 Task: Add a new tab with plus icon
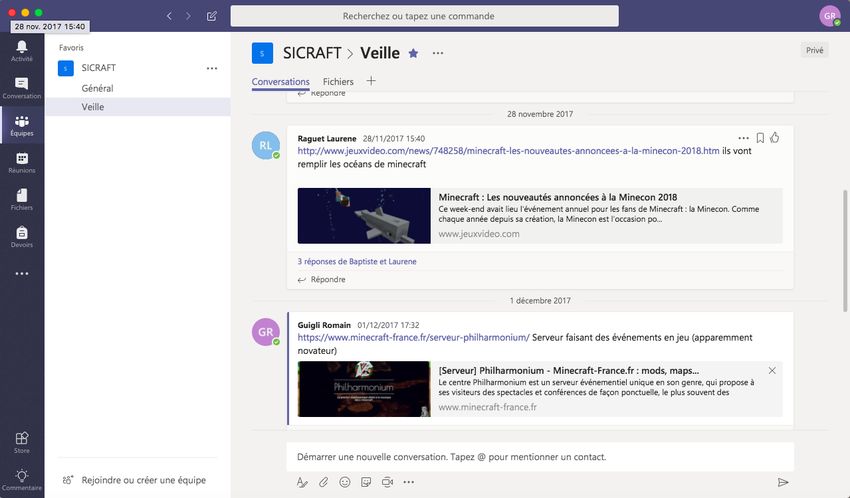(371, 81)
